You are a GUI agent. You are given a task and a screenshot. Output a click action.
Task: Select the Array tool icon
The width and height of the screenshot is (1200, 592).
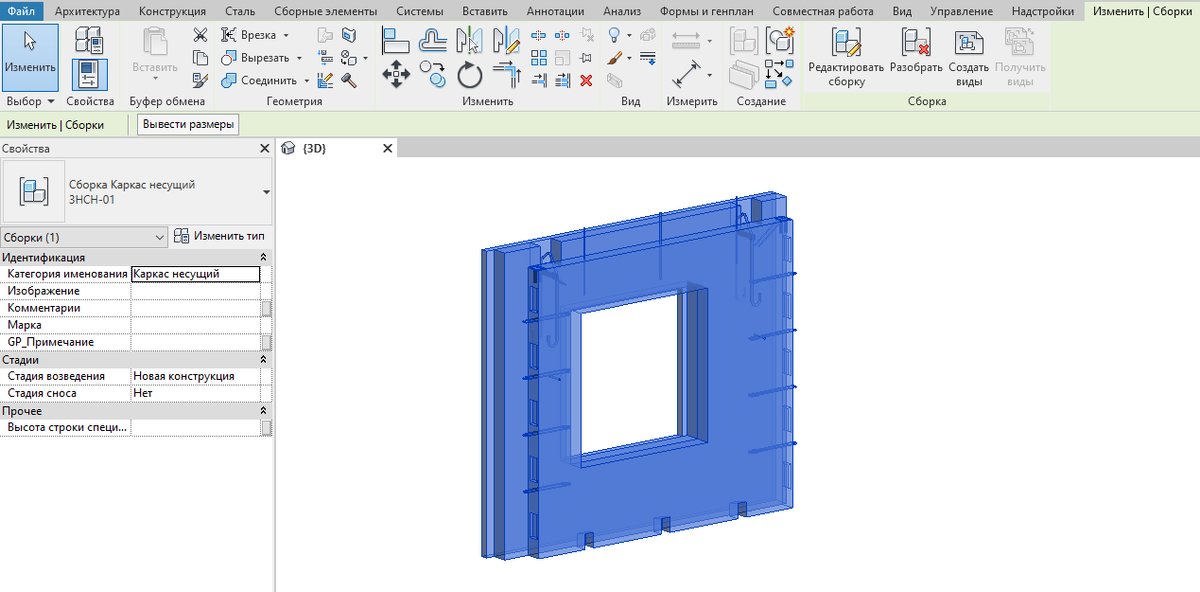coord(539,58)
